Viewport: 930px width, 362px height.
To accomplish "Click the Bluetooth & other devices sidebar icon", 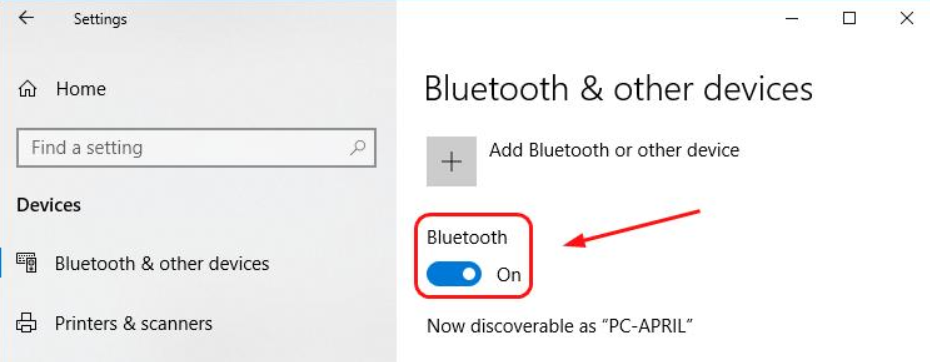I will 27,263.
